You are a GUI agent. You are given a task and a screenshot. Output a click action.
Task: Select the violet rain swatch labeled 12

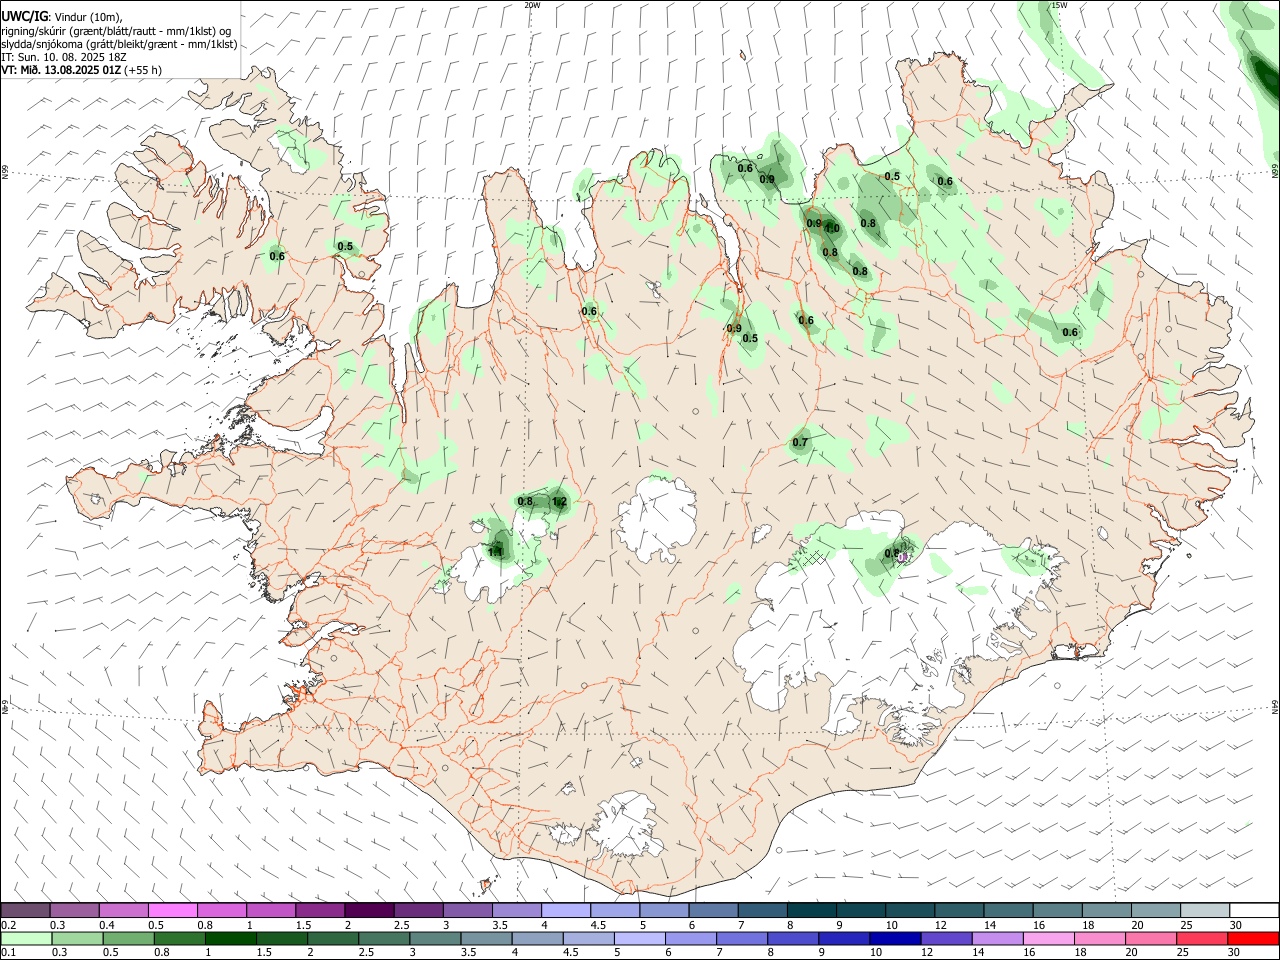click(x=947, y=938)
